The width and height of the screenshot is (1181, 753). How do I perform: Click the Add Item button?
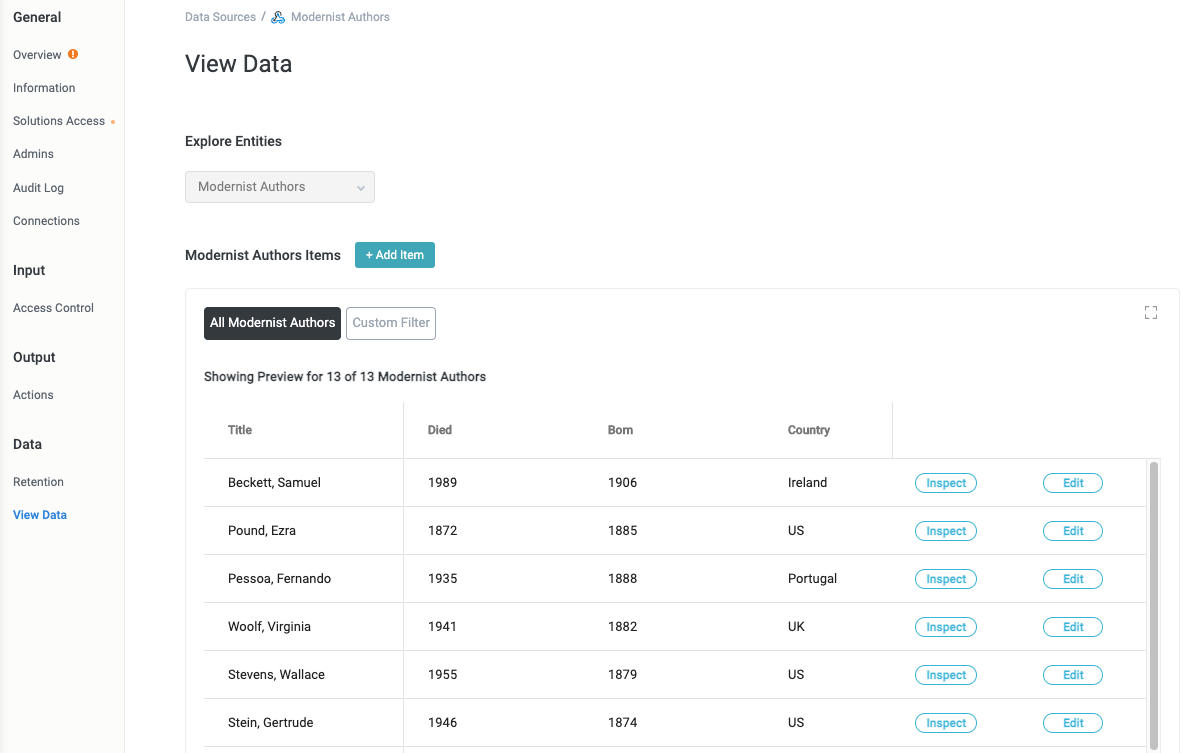point(394,255)
